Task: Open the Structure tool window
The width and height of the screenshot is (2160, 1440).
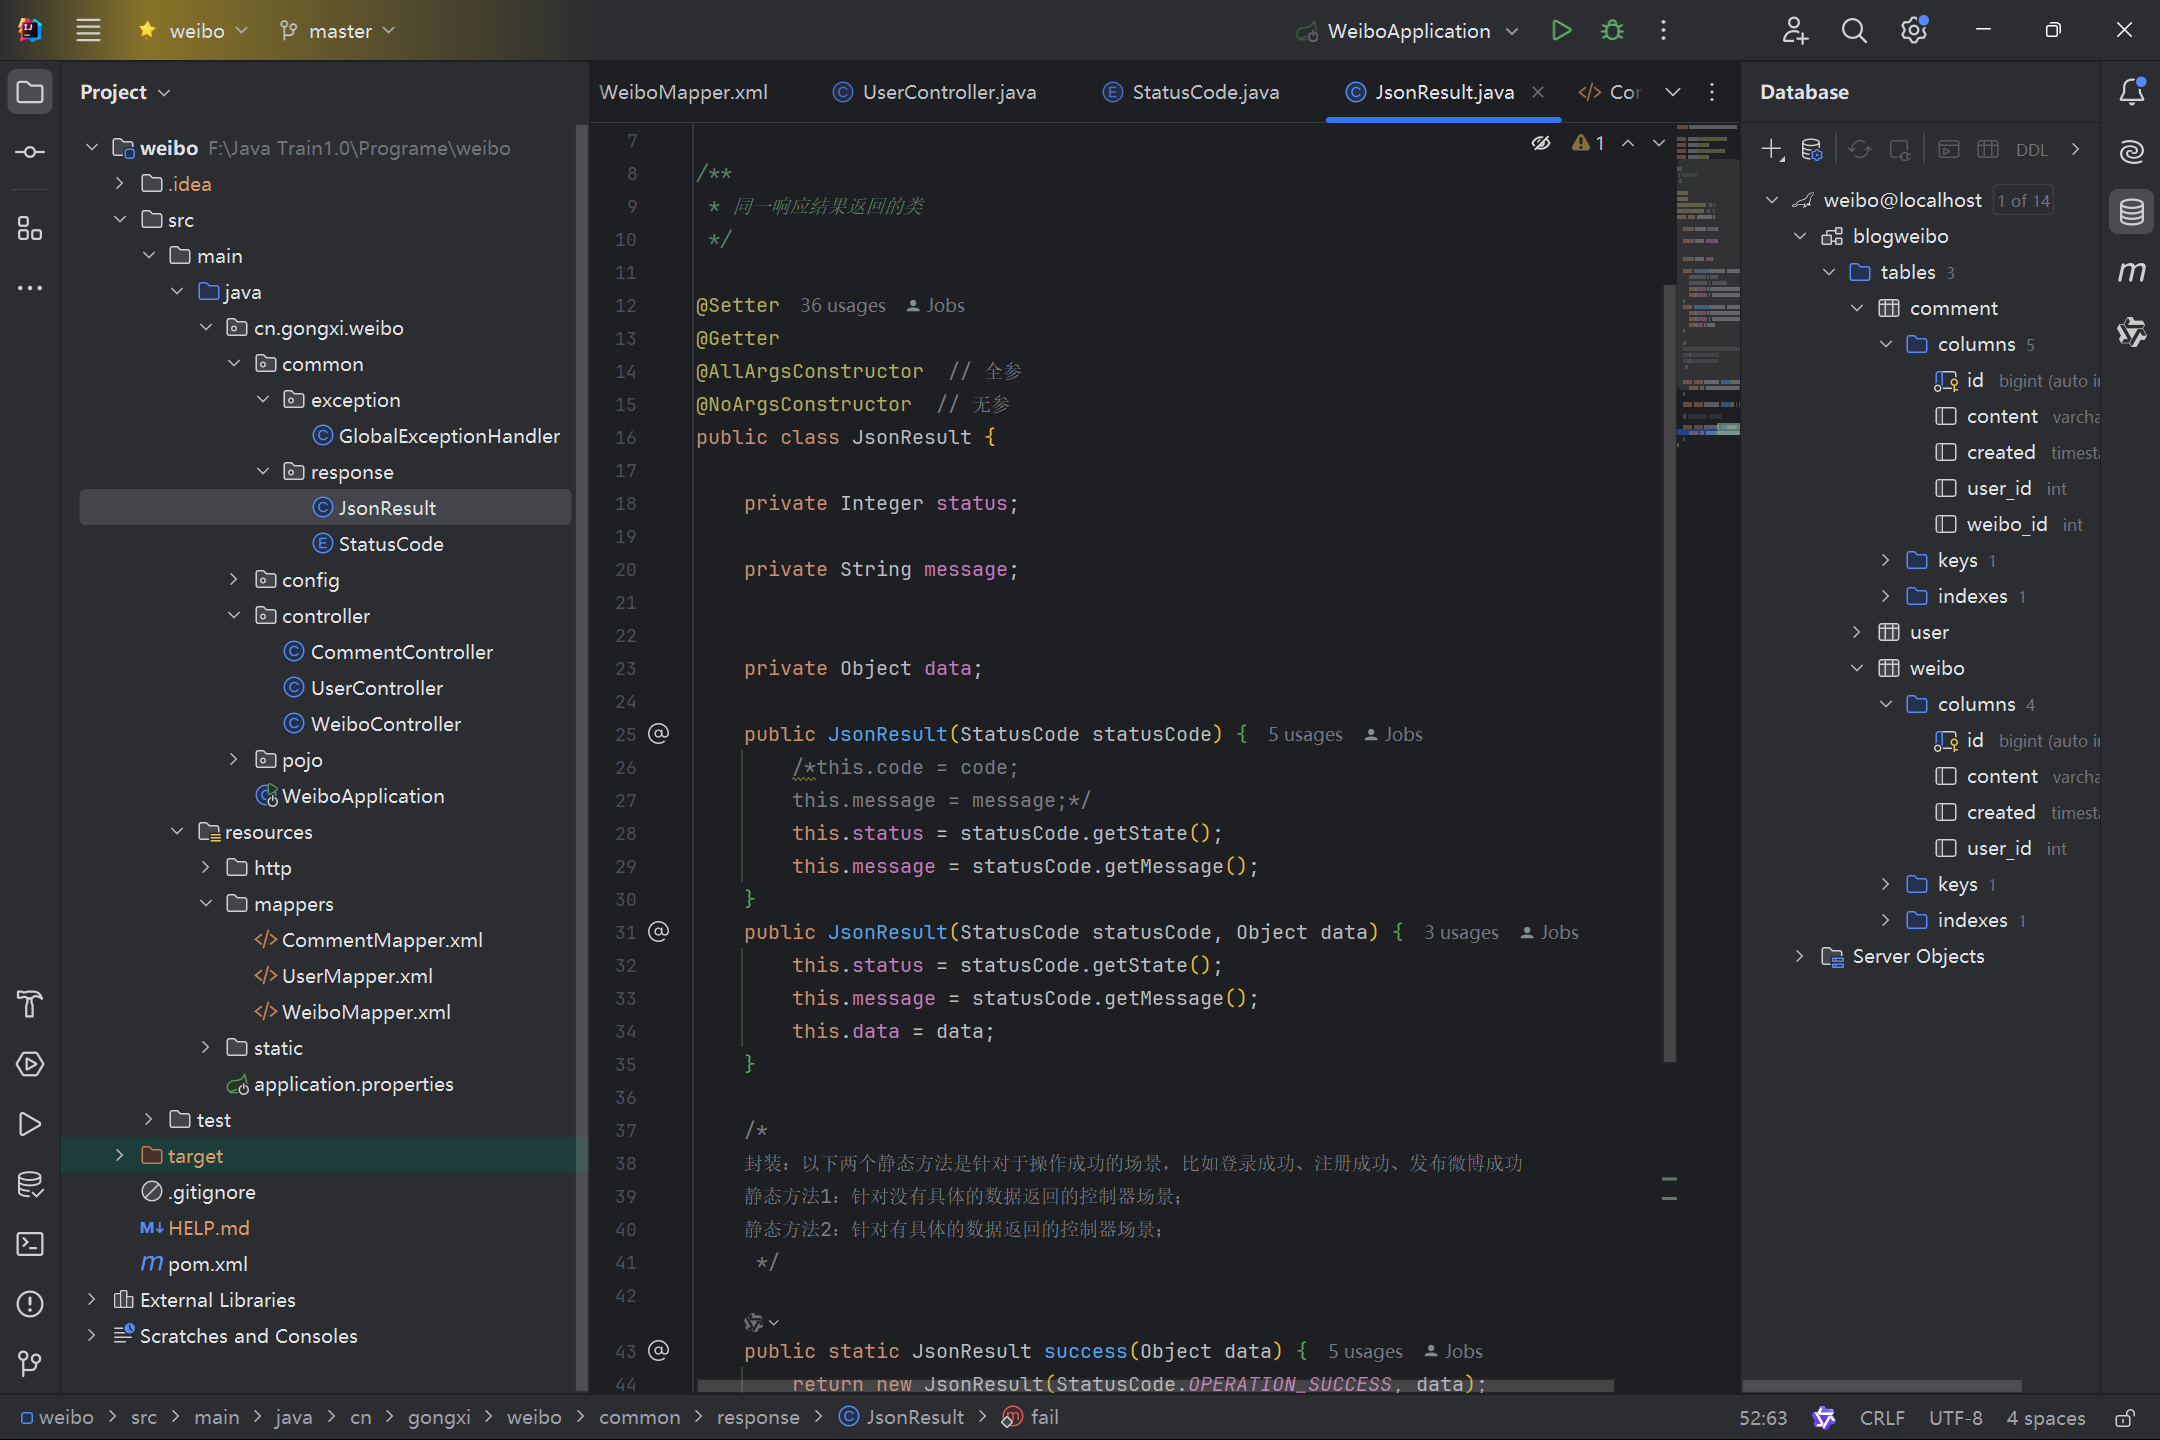Action: pyautogui.click(x=30, y=229)
